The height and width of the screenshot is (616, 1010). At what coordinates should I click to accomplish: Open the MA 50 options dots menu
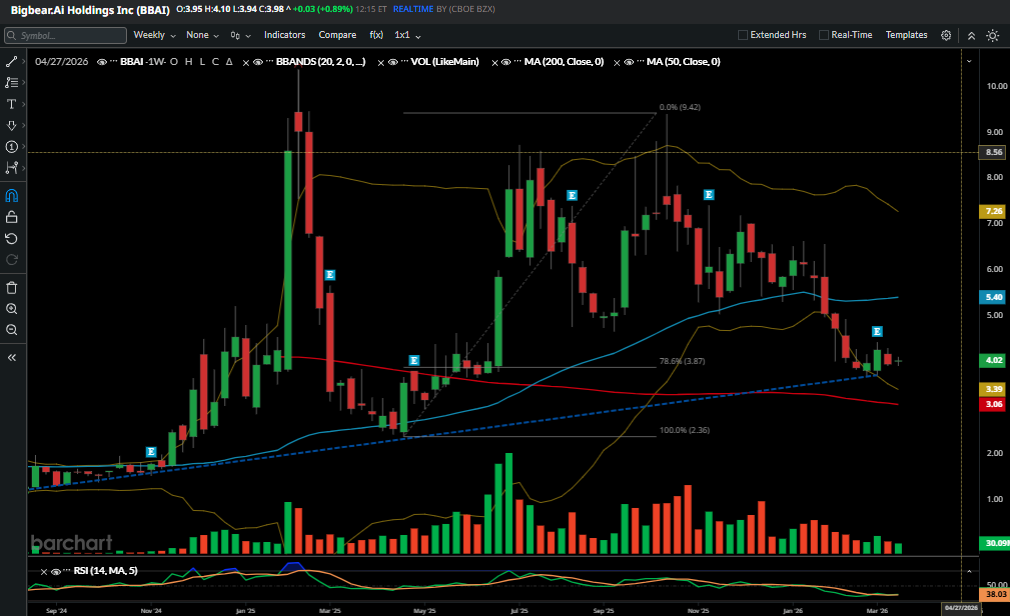click(640, 62)
